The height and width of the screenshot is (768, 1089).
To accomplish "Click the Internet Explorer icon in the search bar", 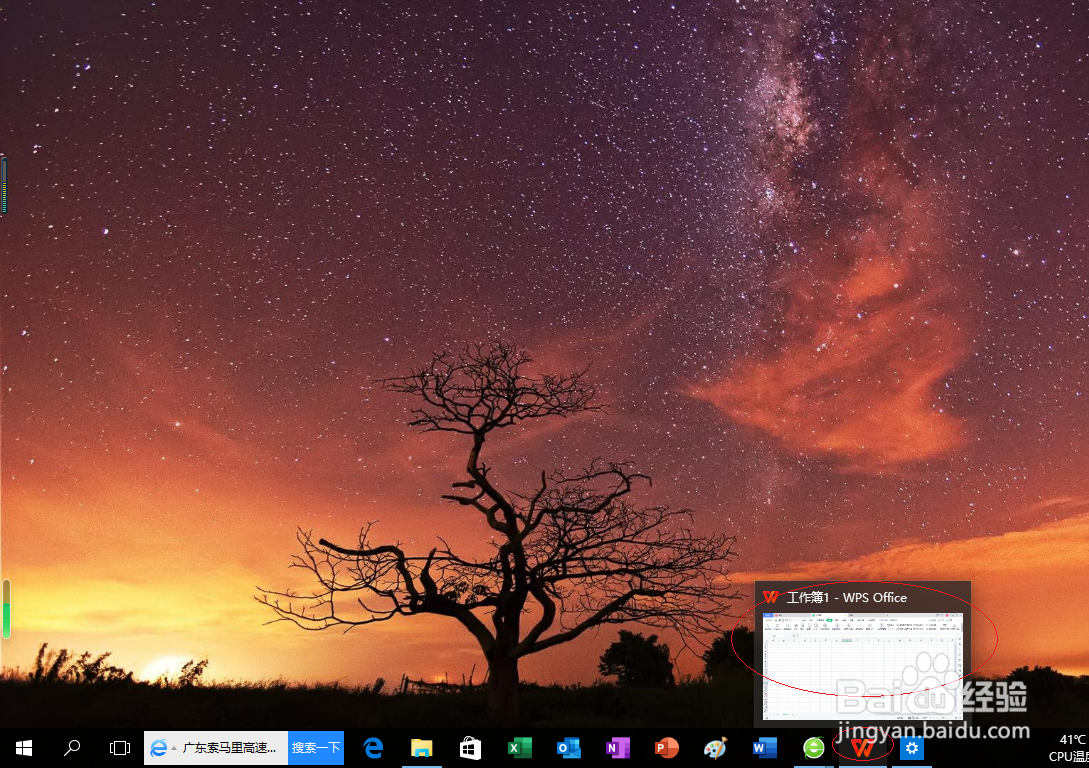I will (158, 748).
